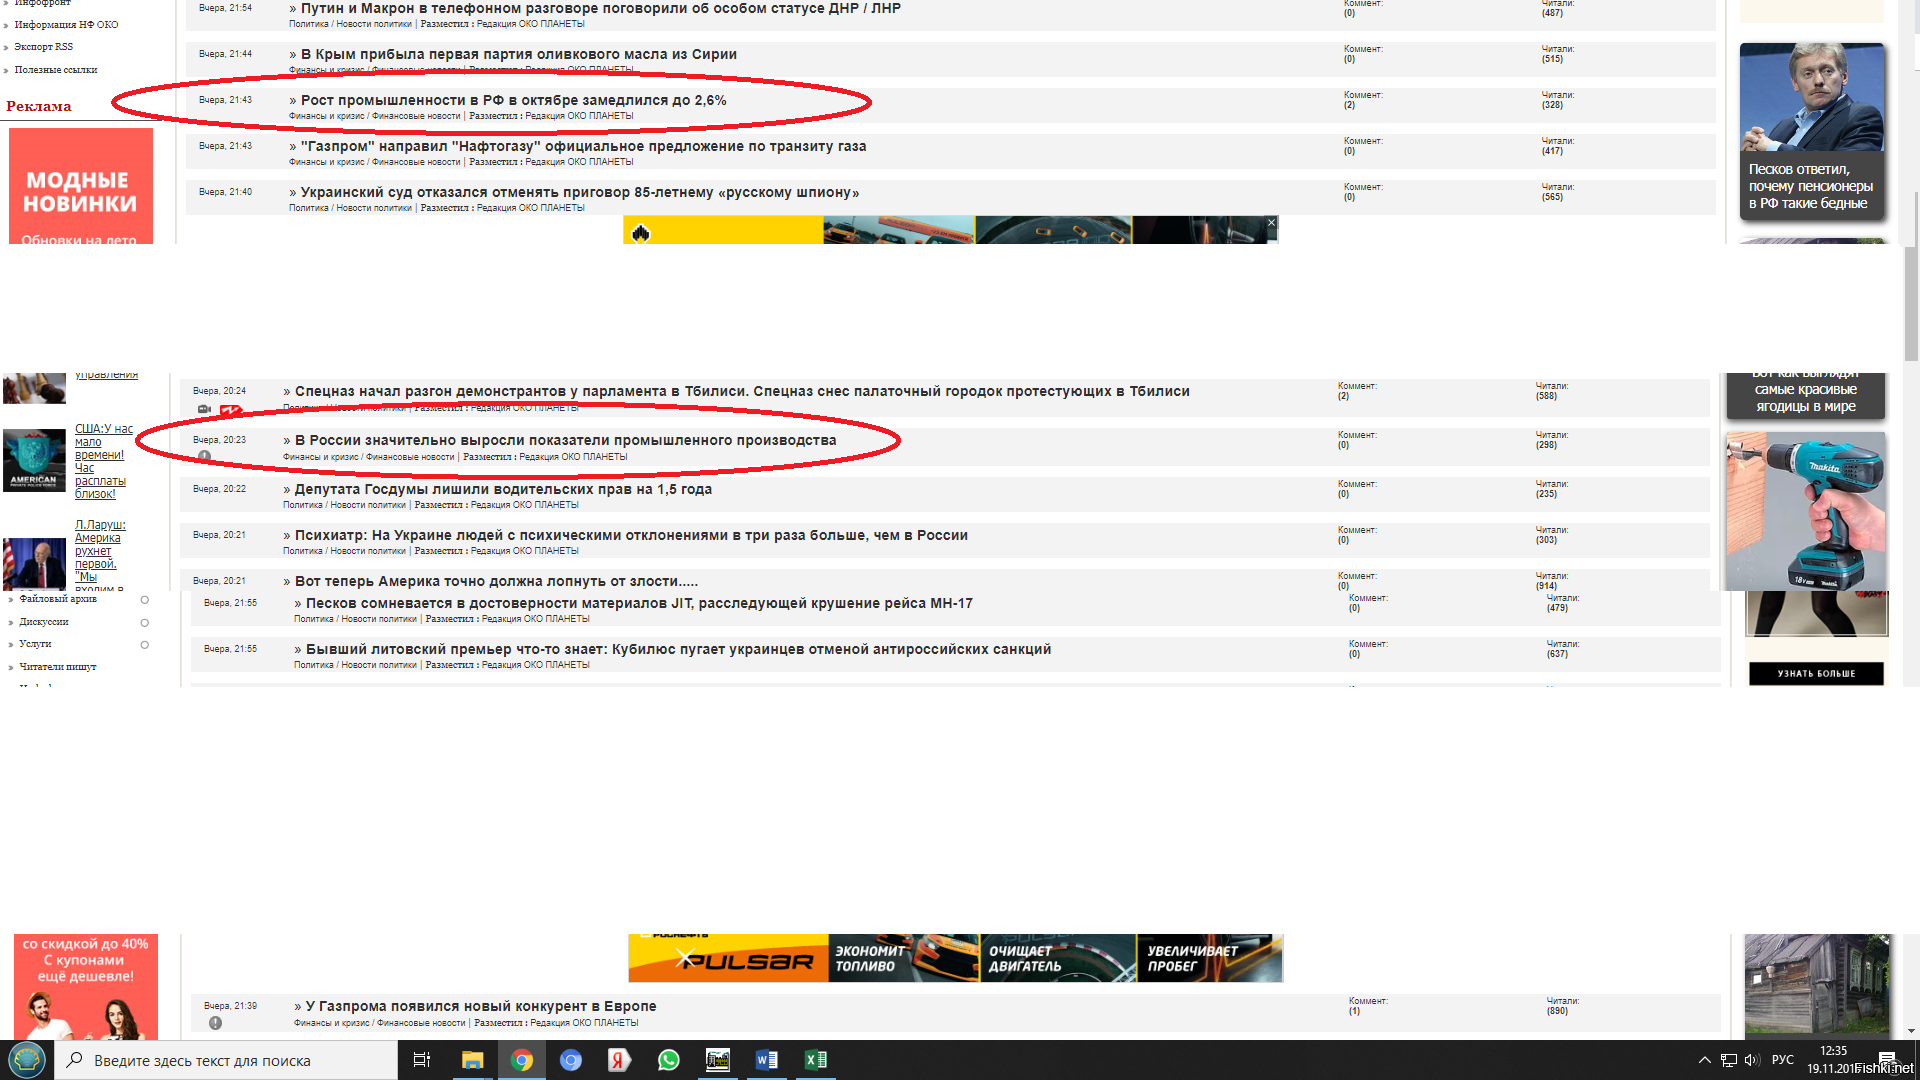Switch to the Google Chrome taskbar icon

522,1060
